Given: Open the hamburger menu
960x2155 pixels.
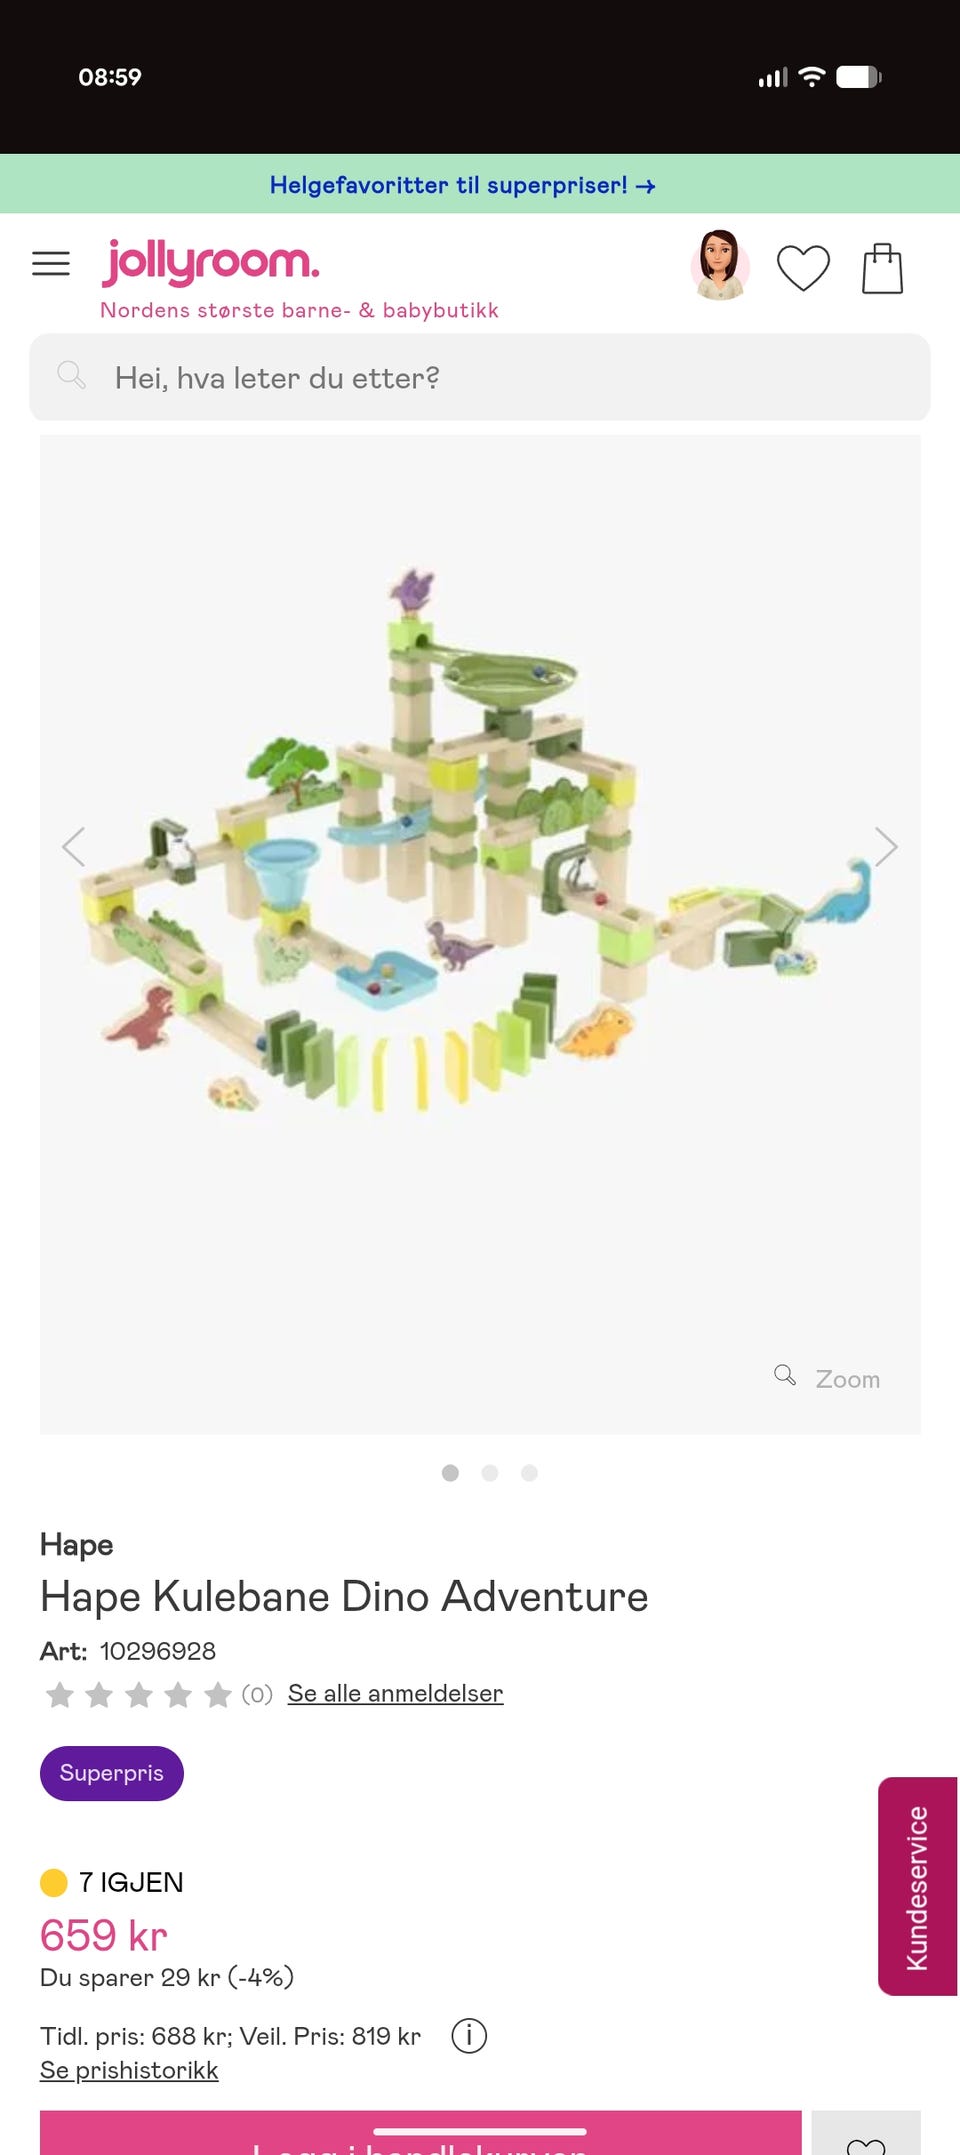Looking at the screenshot, I should click(x=51, y=264).
